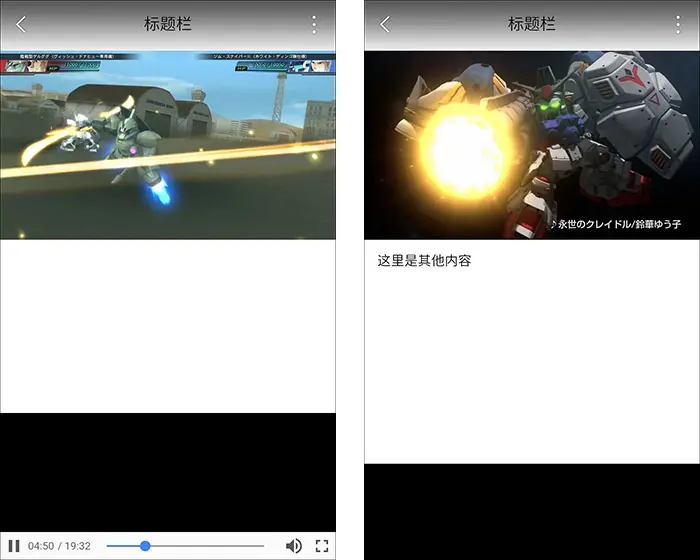
Task: Click the video progress slider handle
Action: pyautogui.click(x=145, y=546)
